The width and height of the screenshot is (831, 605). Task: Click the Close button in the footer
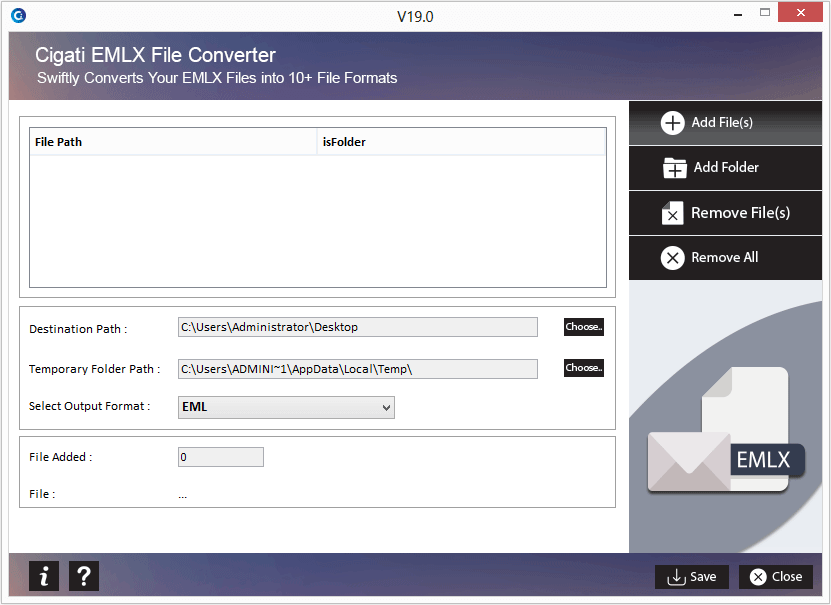[x=776, y=577]
